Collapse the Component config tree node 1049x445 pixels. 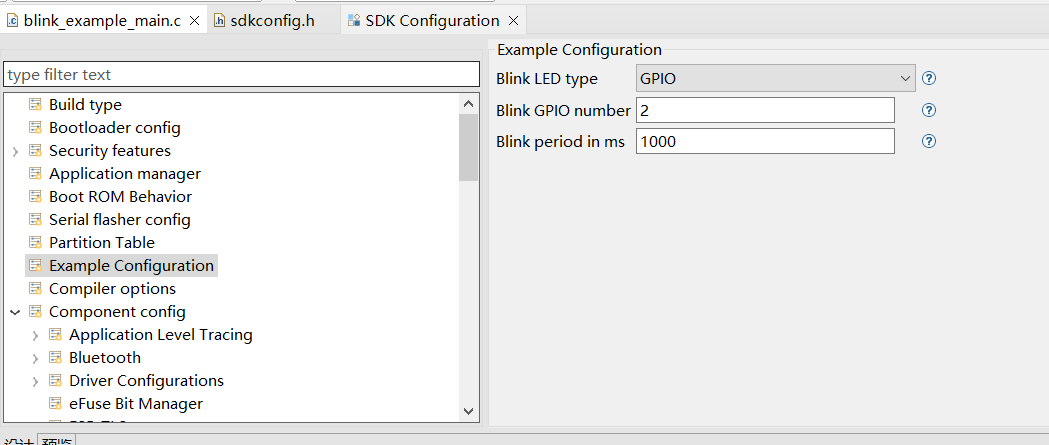15,312
